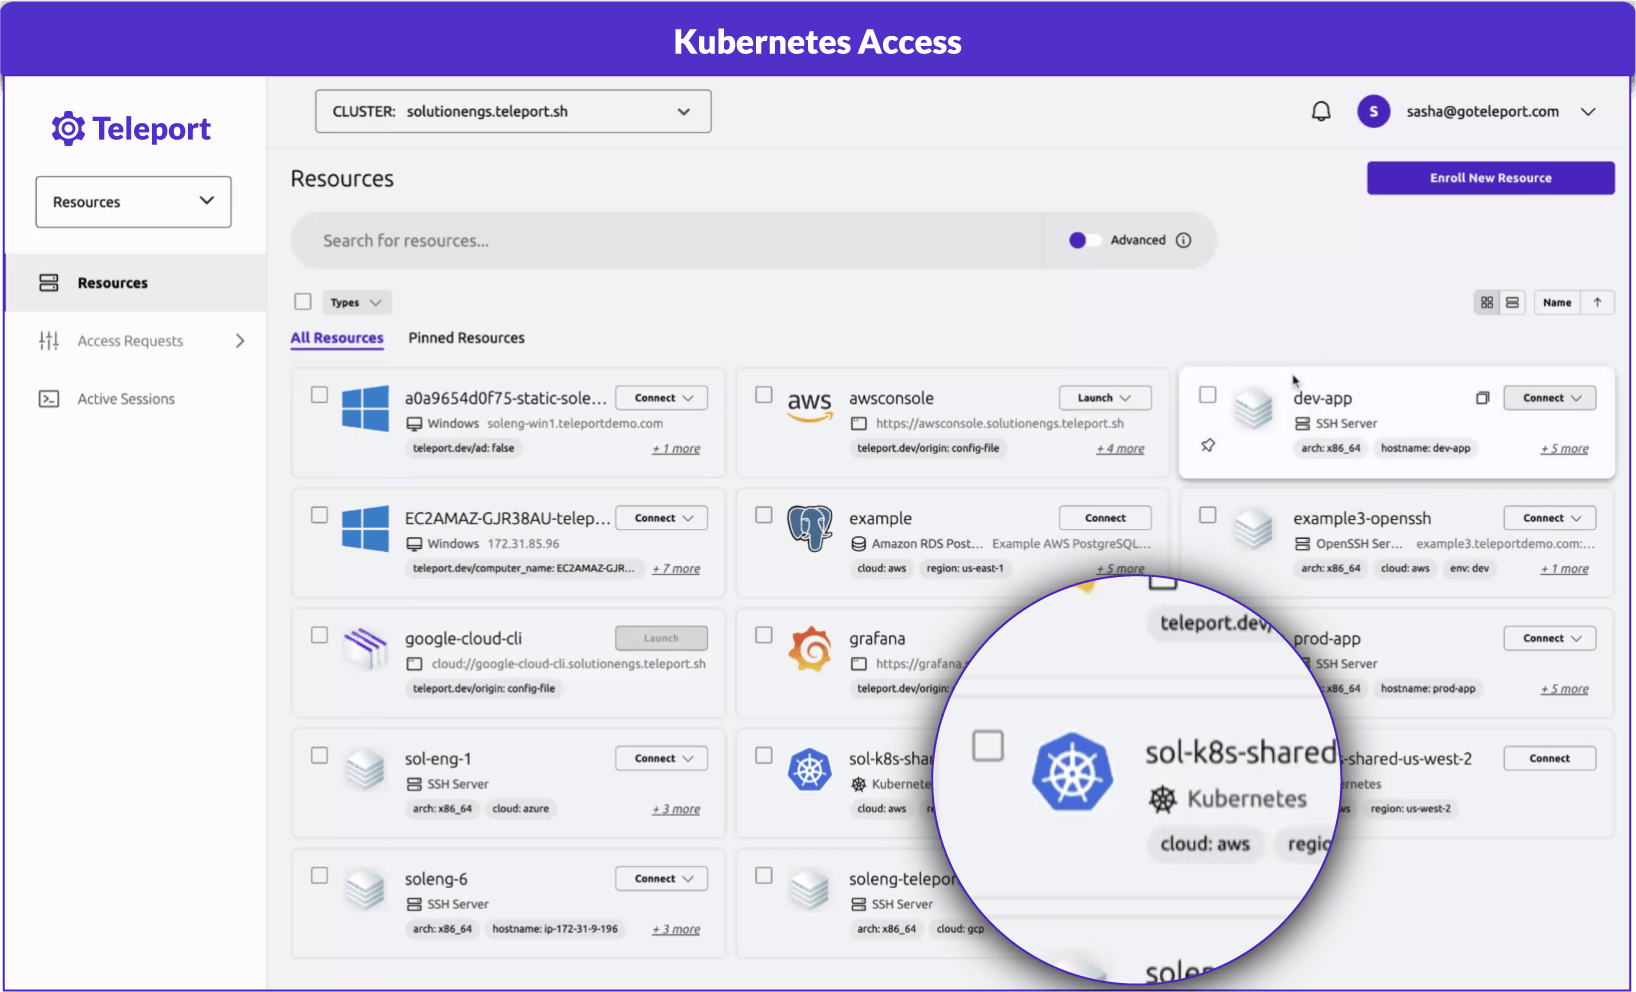1636x992 pixels.
Task: Select the EC2AMAZ-GJR38AU checkbox
Action: 319,515
